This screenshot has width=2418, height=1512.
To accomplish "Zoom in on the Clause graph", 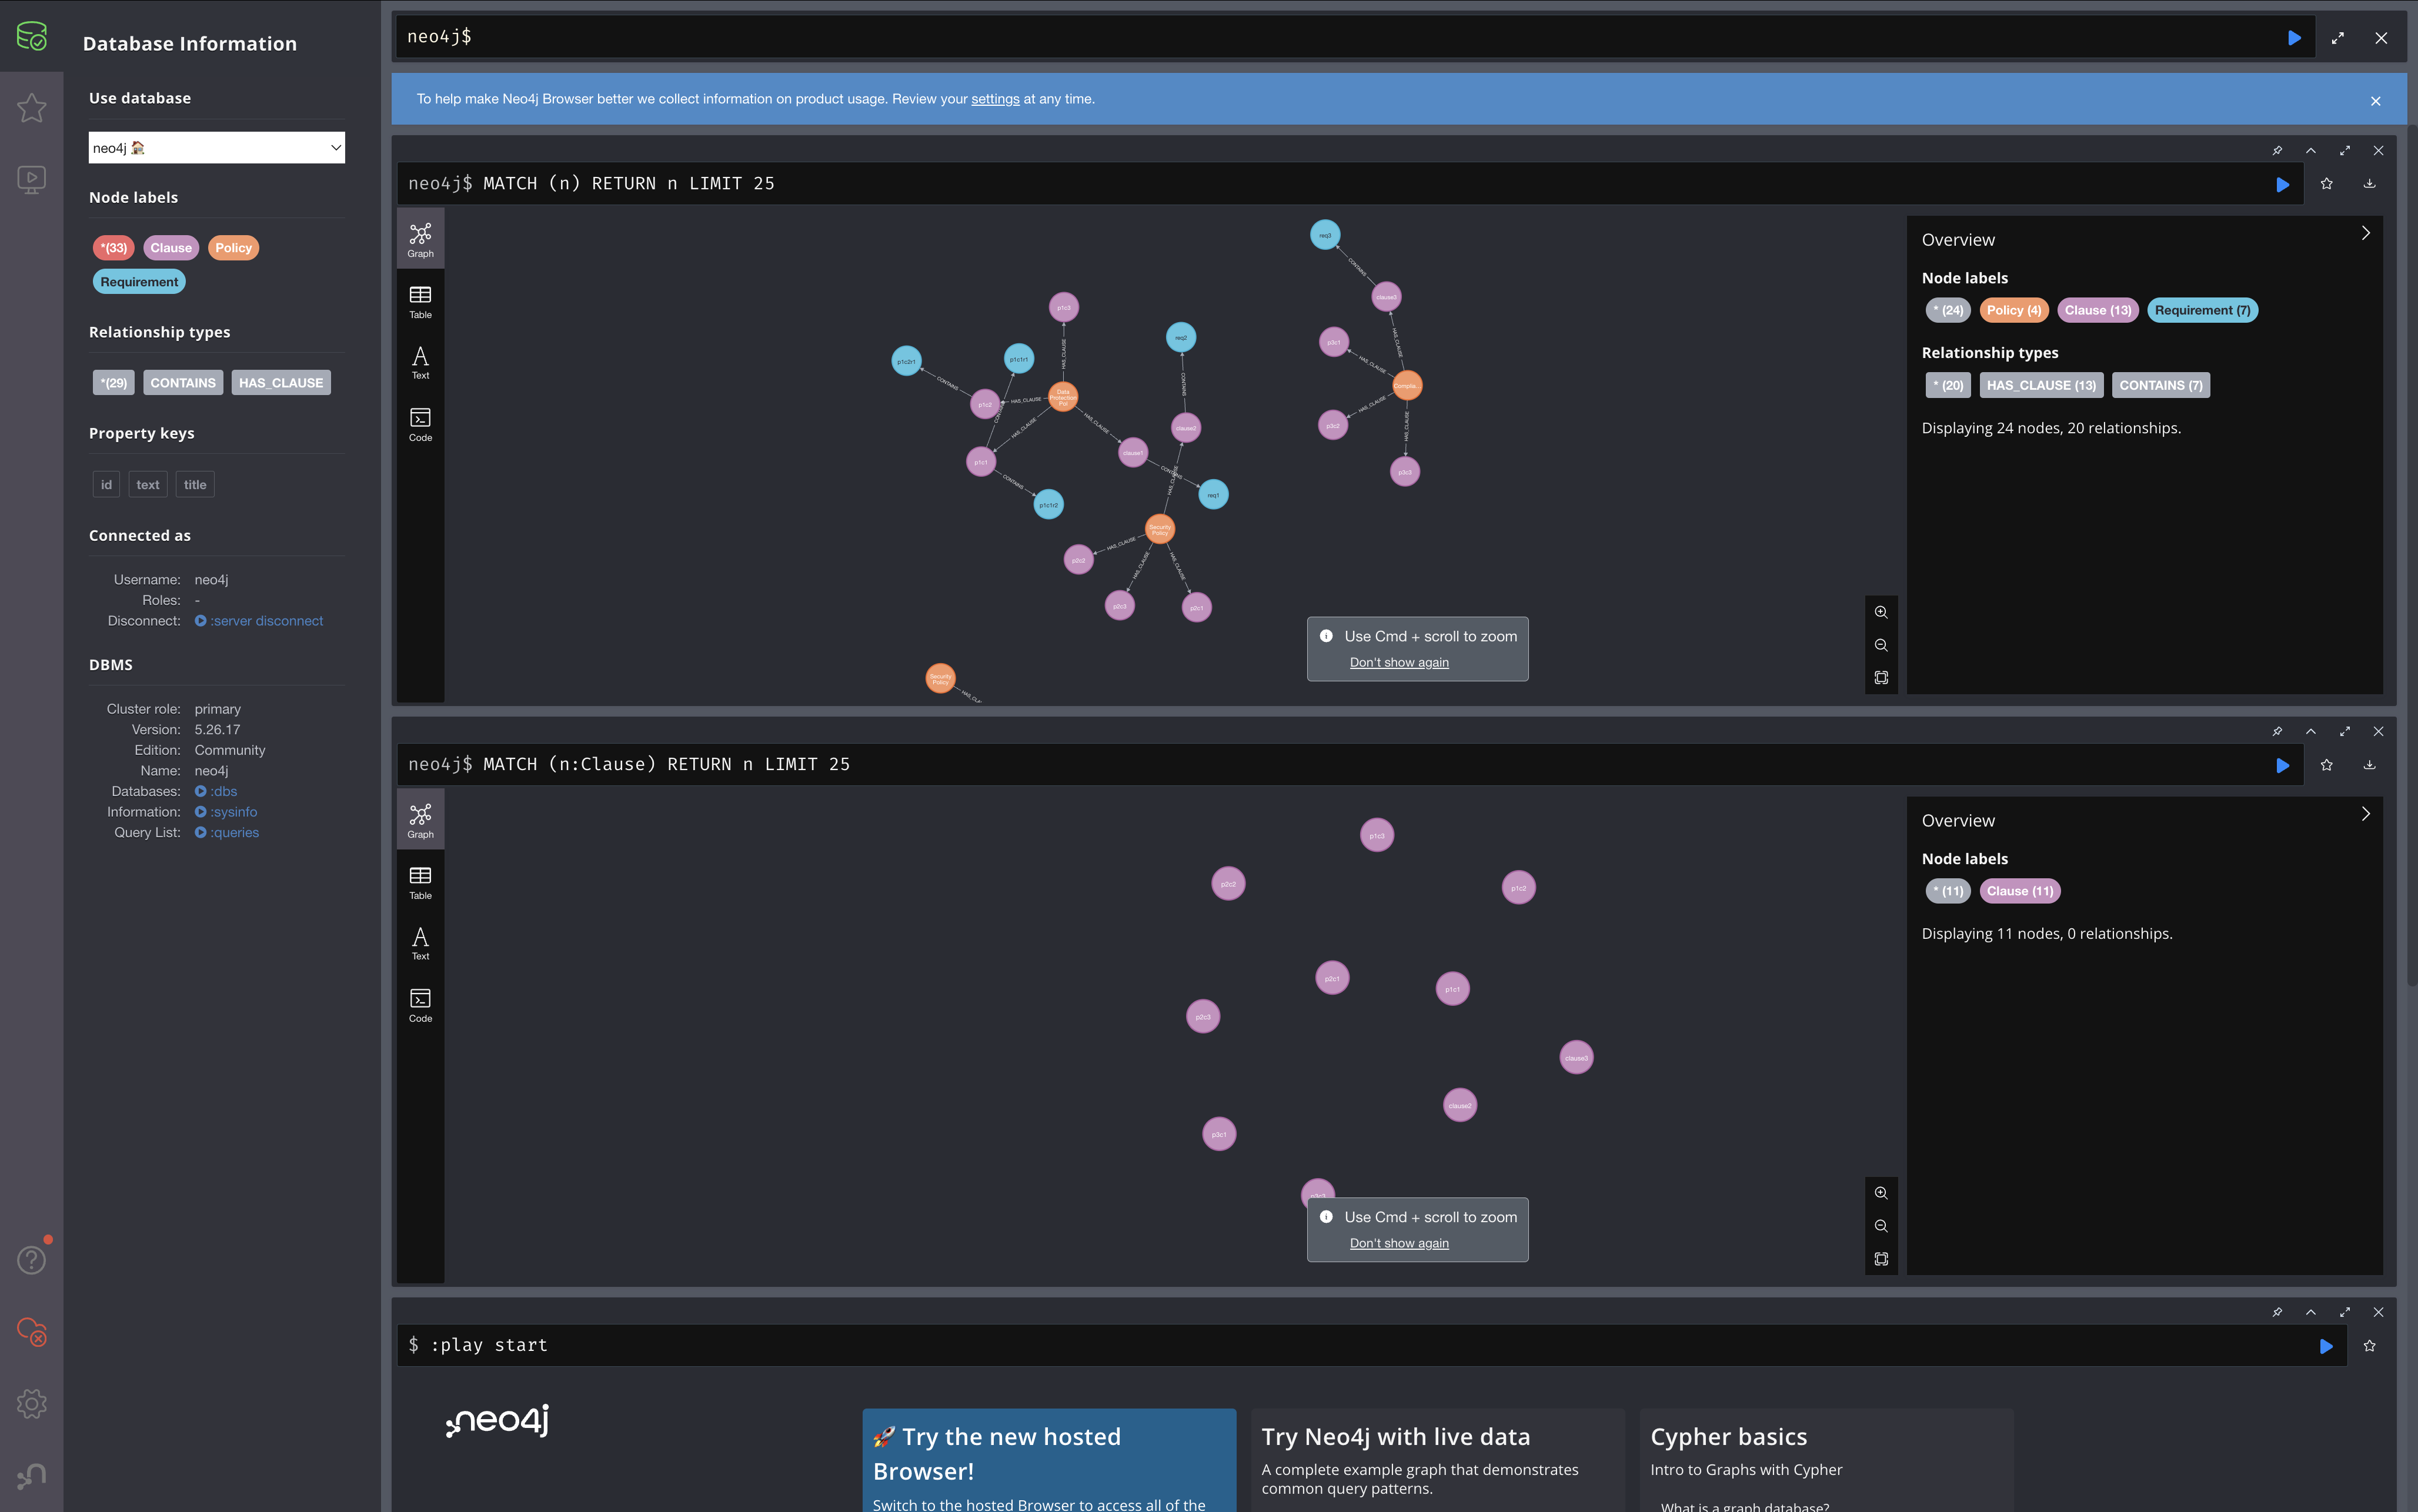I will coord(1881,1193).
